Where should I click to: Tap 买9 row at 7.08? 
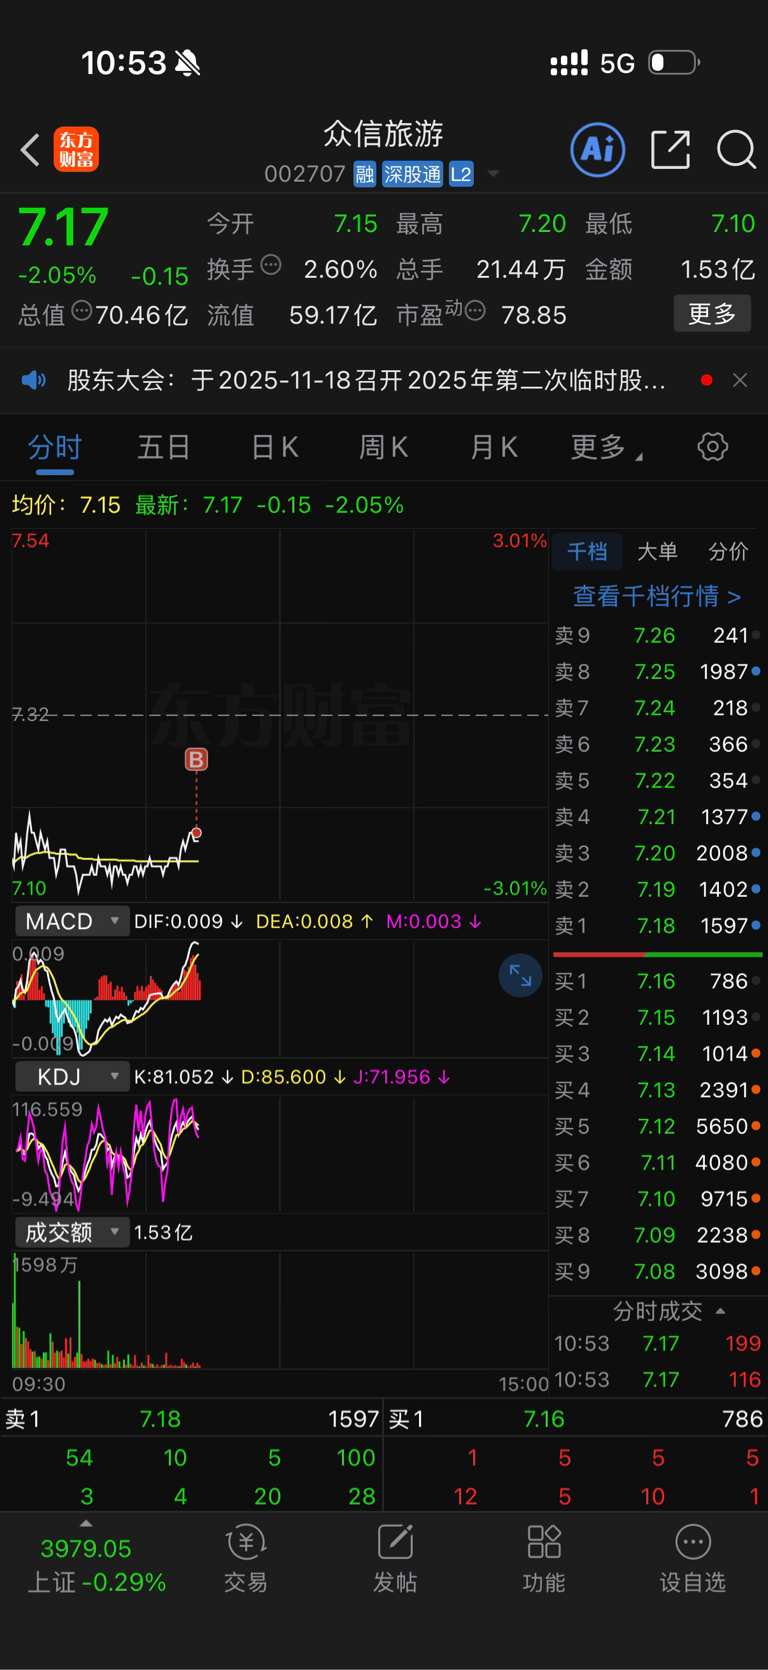click(658, 1272)
